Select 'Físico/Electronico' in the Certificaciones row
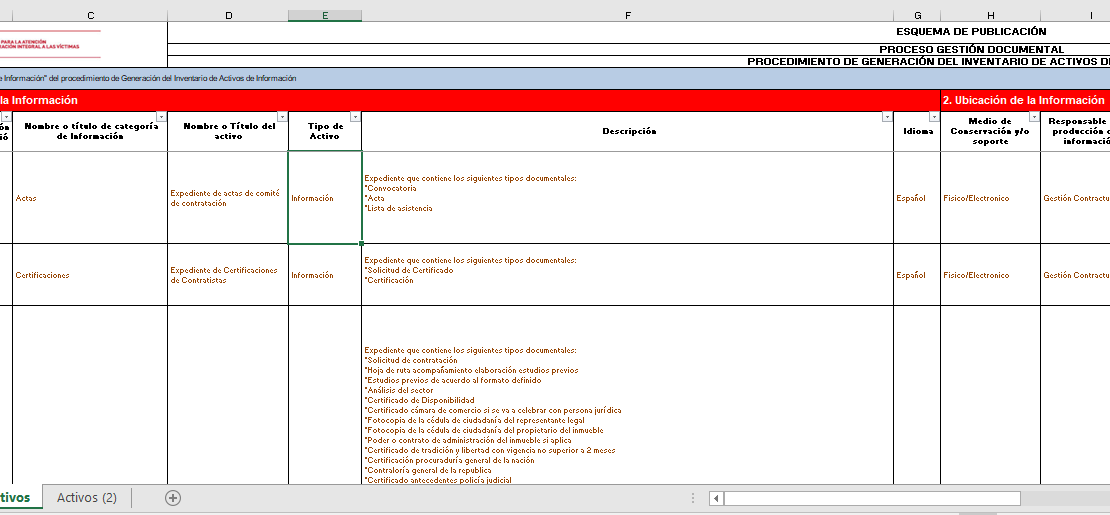1110x515 pixels. [x=990, y=275]
